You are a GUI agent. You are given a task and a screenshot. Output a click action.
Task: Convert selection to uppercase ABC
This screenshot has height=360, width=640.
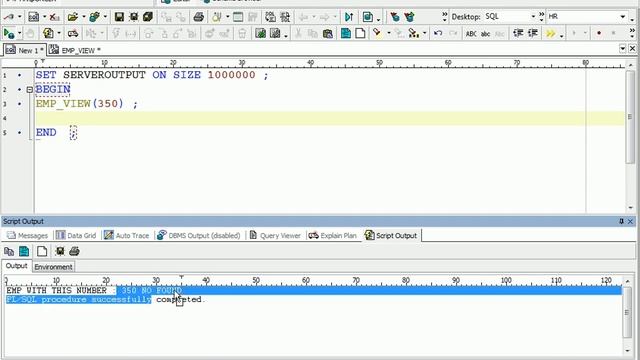click(x=471, y=33)
